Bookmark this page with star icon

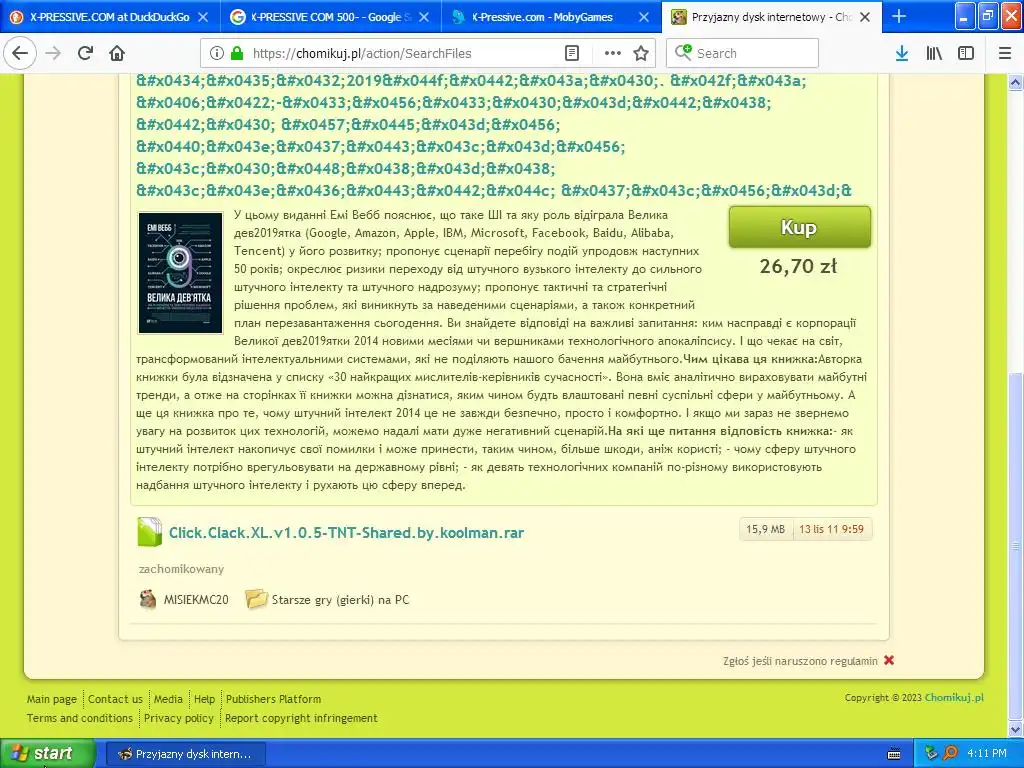(641, 54)
